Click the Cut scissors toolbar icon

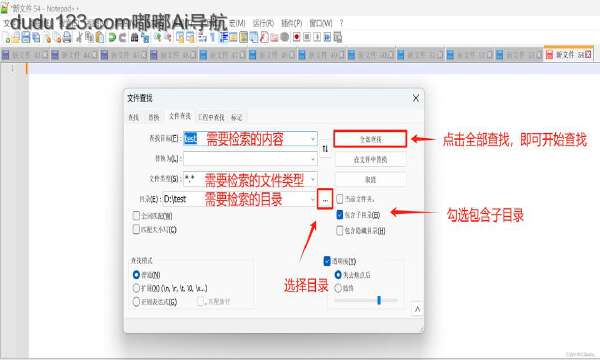(x=79, y=37)
